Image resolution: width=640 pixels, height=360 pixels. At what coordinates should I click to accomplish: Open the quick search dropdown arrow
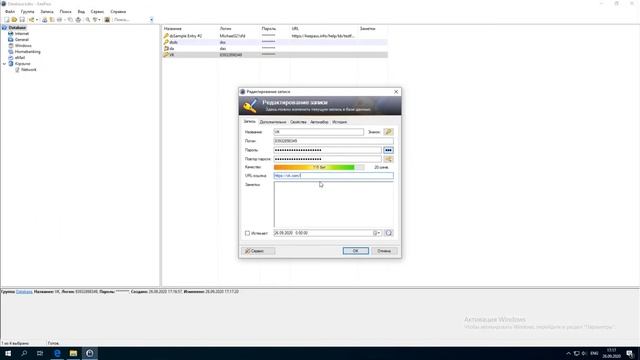coord(151,20)
